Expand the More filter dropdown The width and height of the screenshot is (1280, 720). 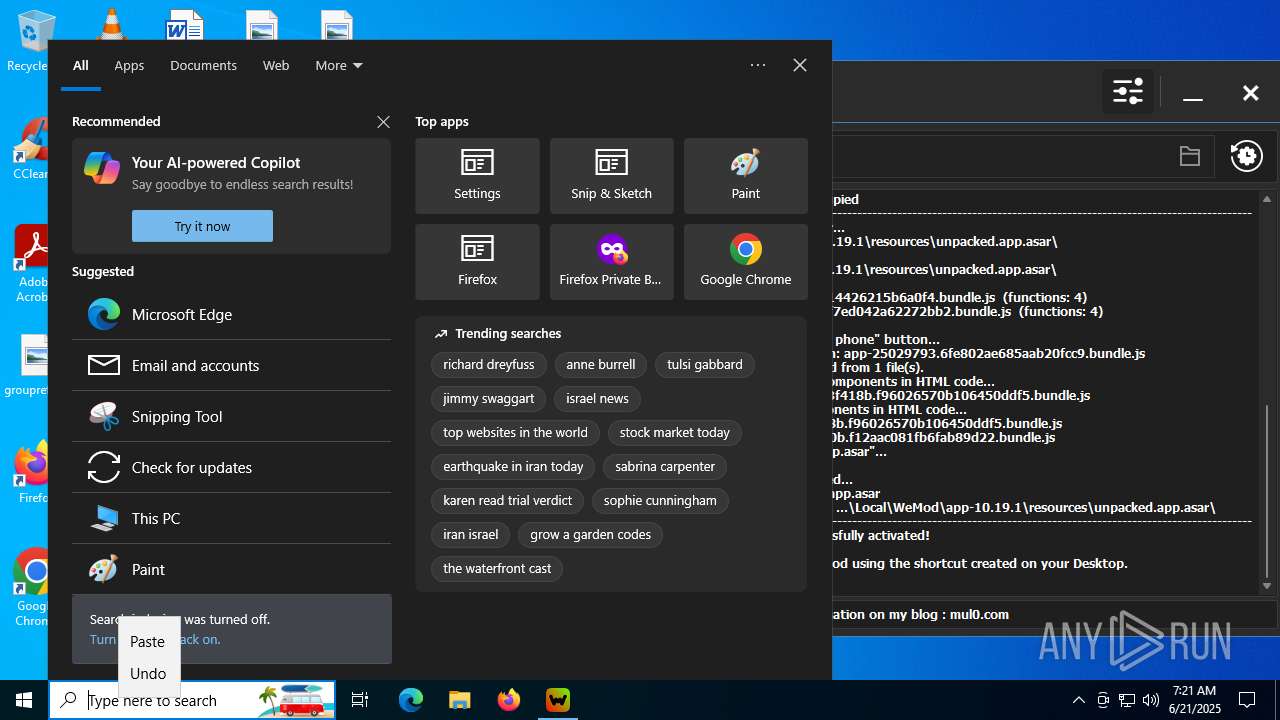(x=339, y=65)
